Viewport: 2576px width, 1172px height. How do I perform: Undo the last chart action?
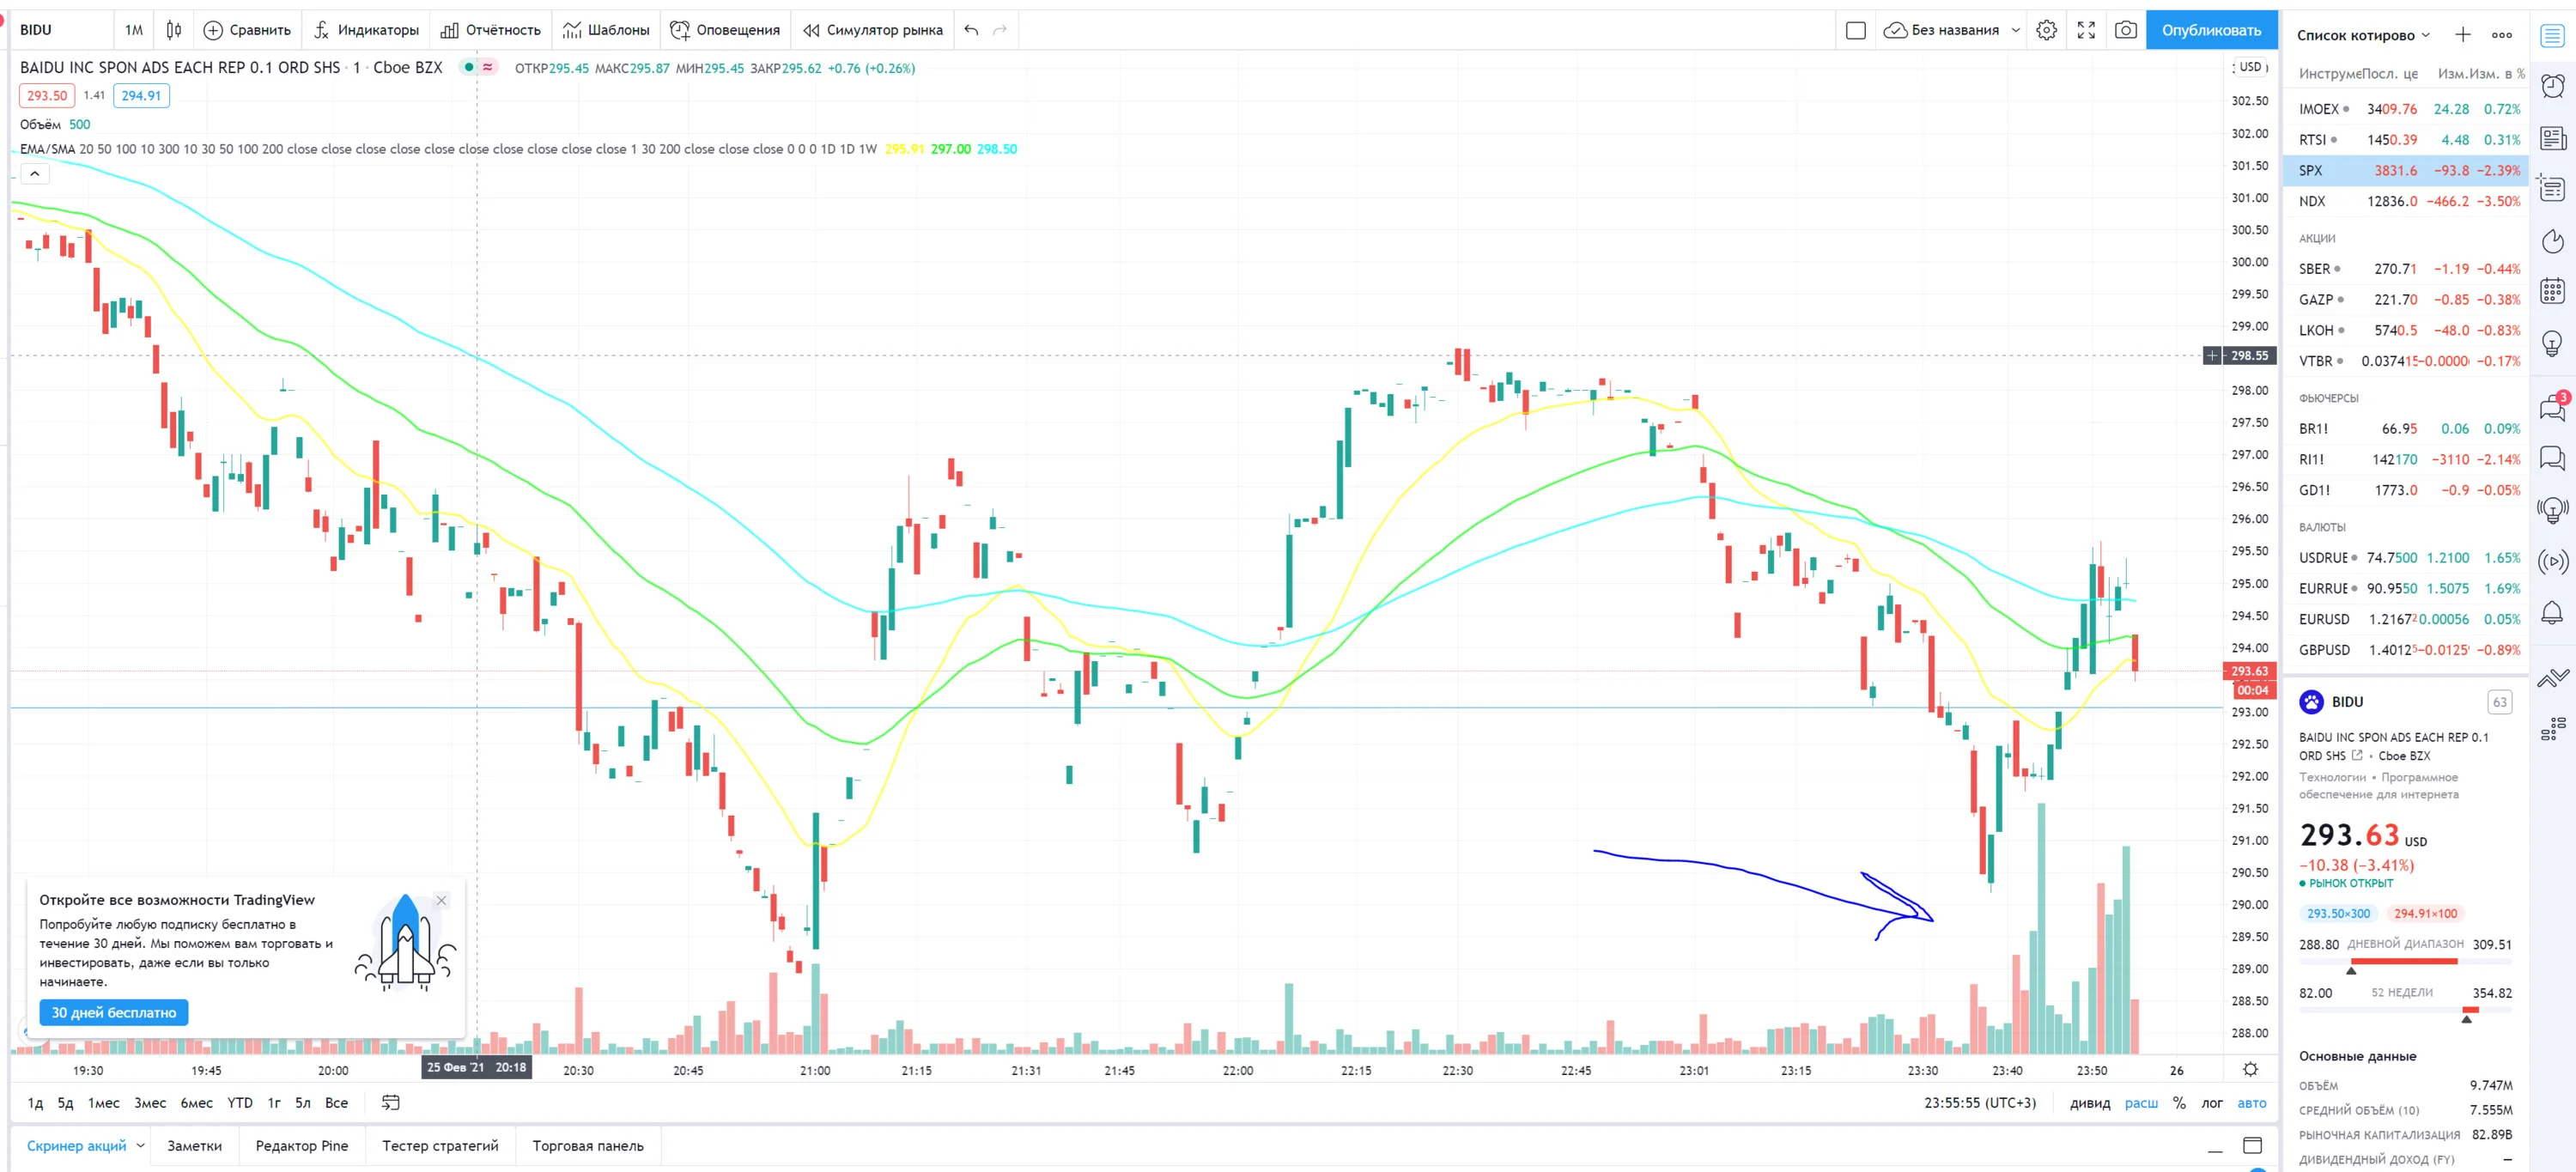tap(971, 30)
